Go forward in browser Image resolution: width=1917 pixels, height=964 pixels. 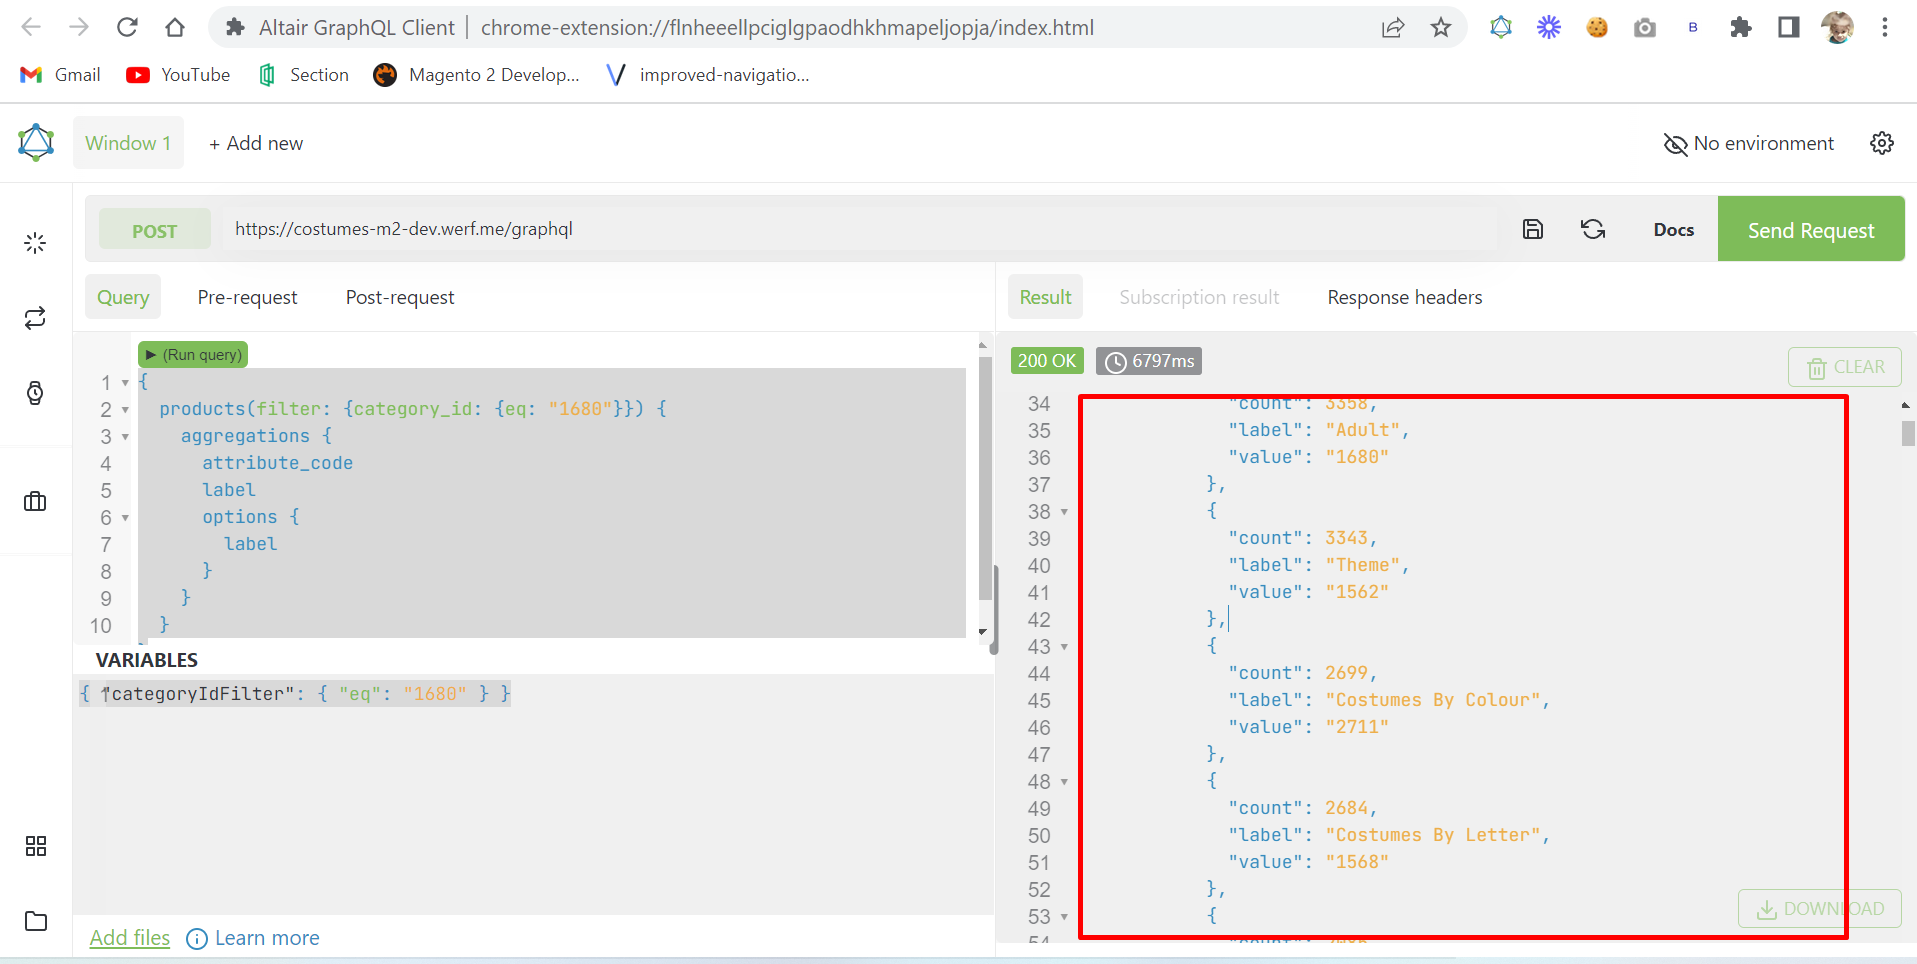pos(79,27)
